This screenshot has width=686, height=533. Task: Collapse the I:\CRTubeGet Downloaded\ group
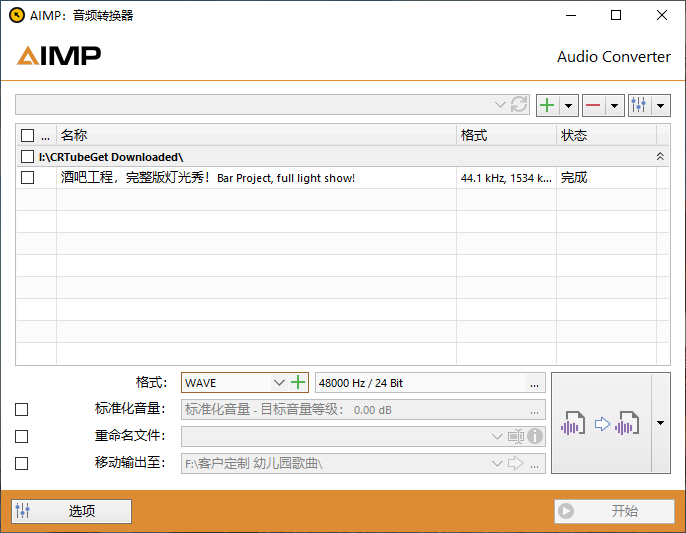[660, 156]
